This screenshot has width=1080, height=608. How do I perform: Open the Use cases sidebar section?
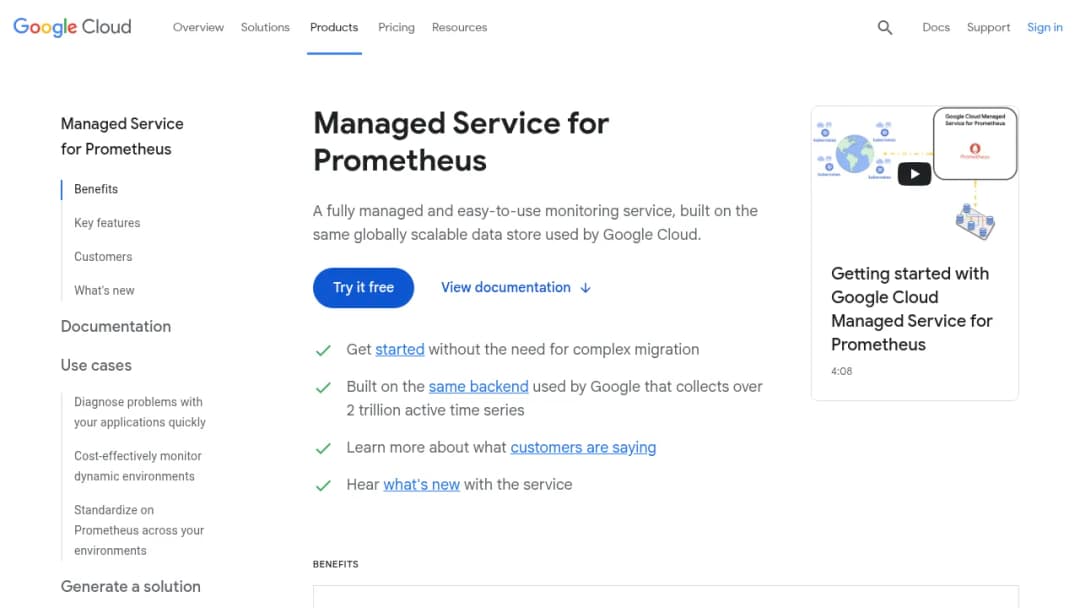96,366
